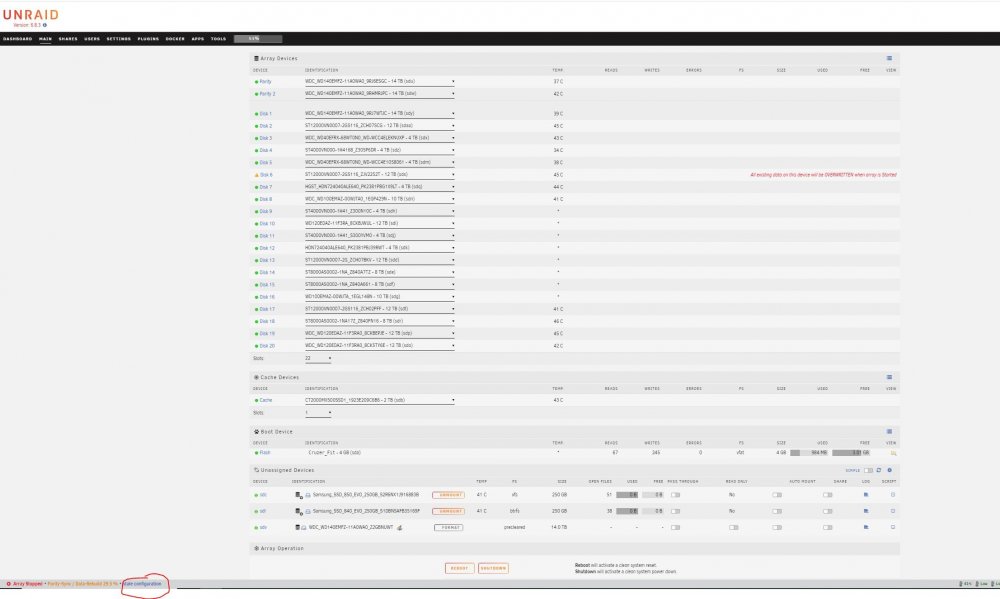Click the green status dot for Cache
The width and height of the screenshot is (1000, 599).
tap(256, 401)
